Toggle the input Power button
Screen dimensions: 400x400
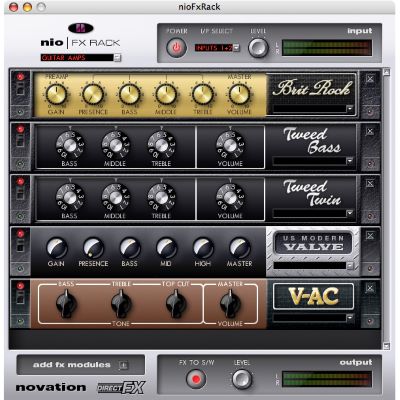tap(176, 48)
